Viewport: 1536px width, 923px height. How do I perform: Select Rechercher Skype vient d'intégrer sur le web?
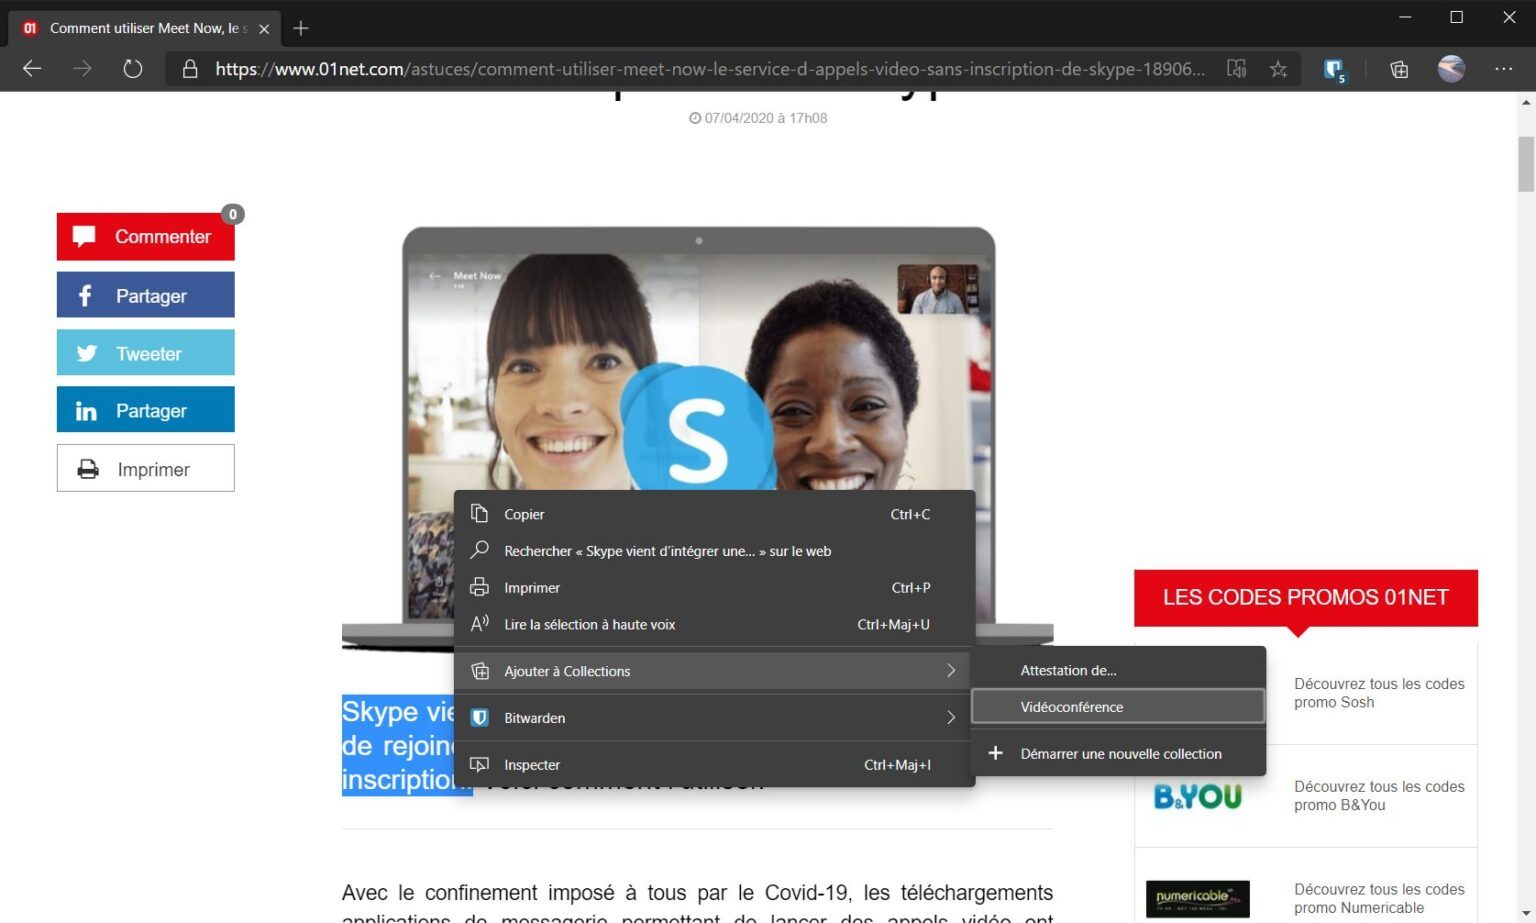point(714,551)
